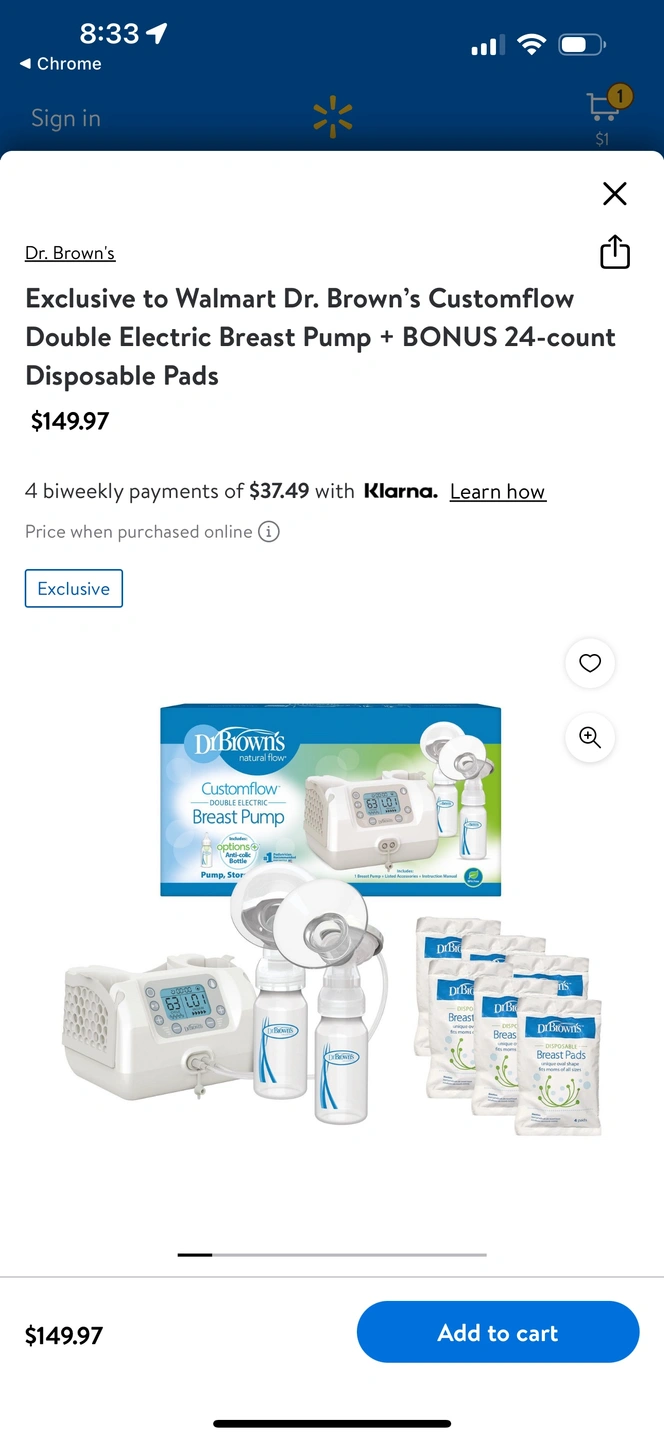664x1440 pixels.
Task: Close the product detail sheet
Action: pyautogui.click(x=615, y=193)
